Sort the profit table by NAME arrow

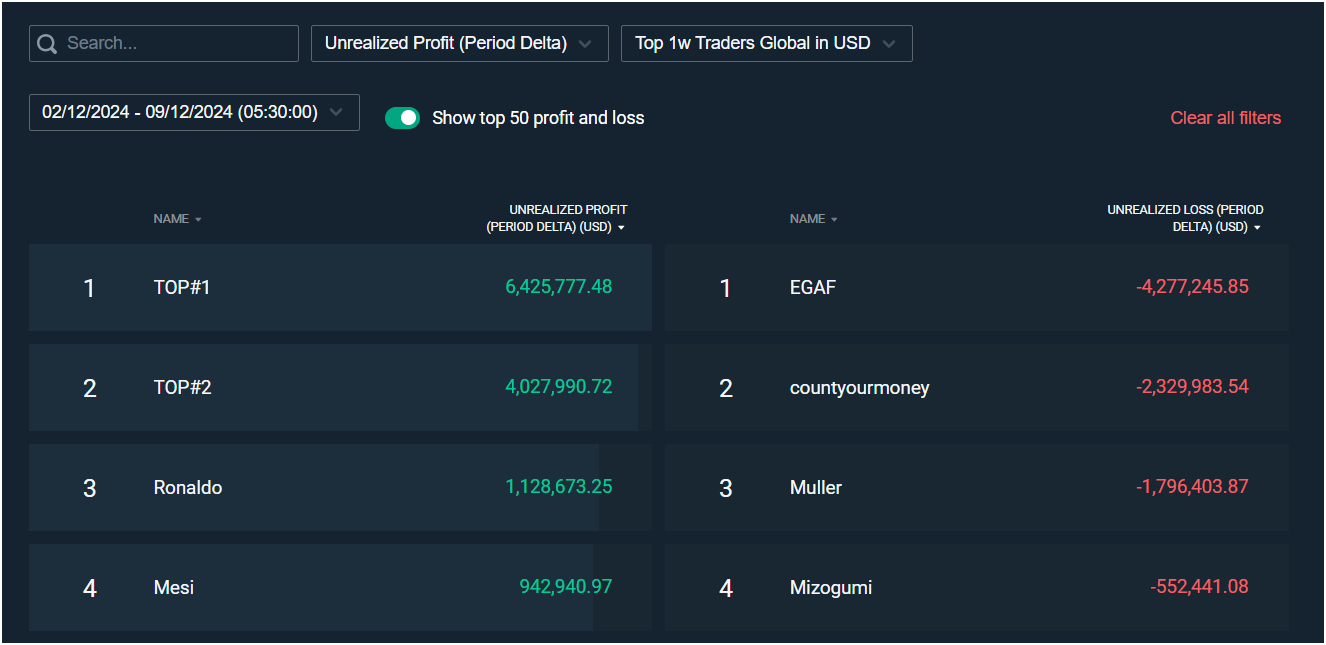(197, 218)
